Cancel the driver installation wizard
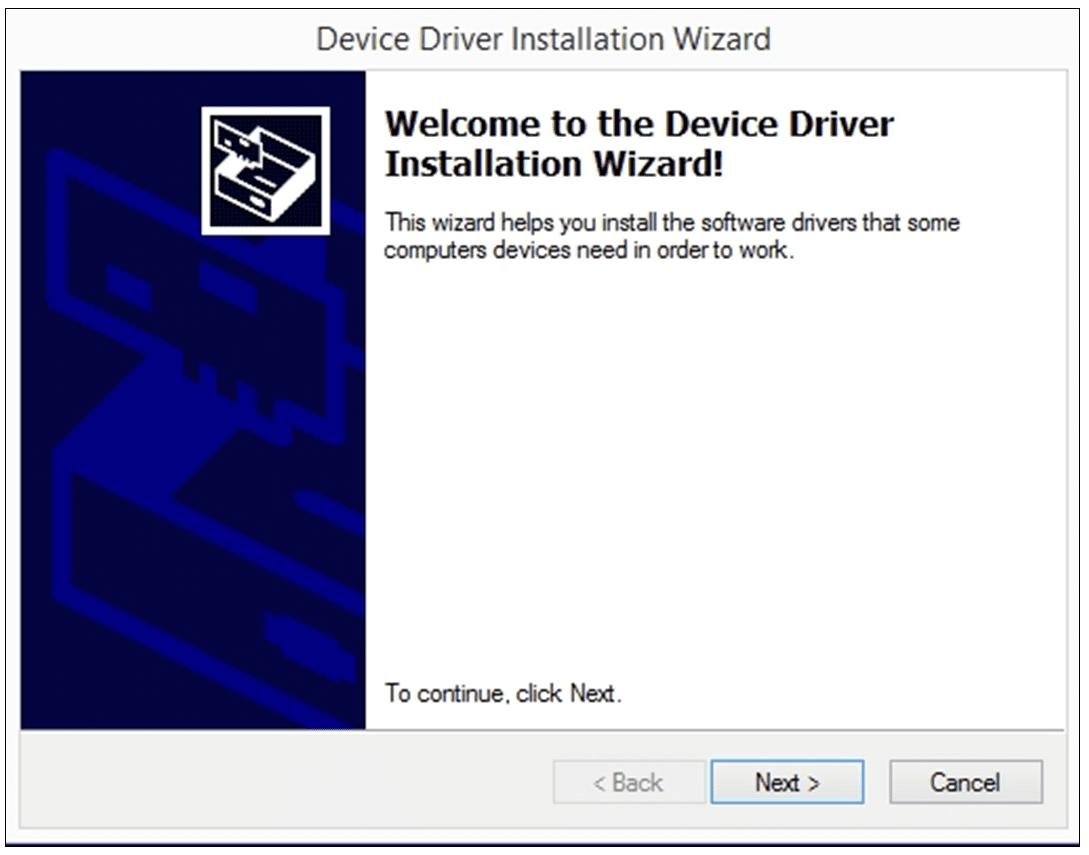The image size is (1089, 855). pos(965,782)
